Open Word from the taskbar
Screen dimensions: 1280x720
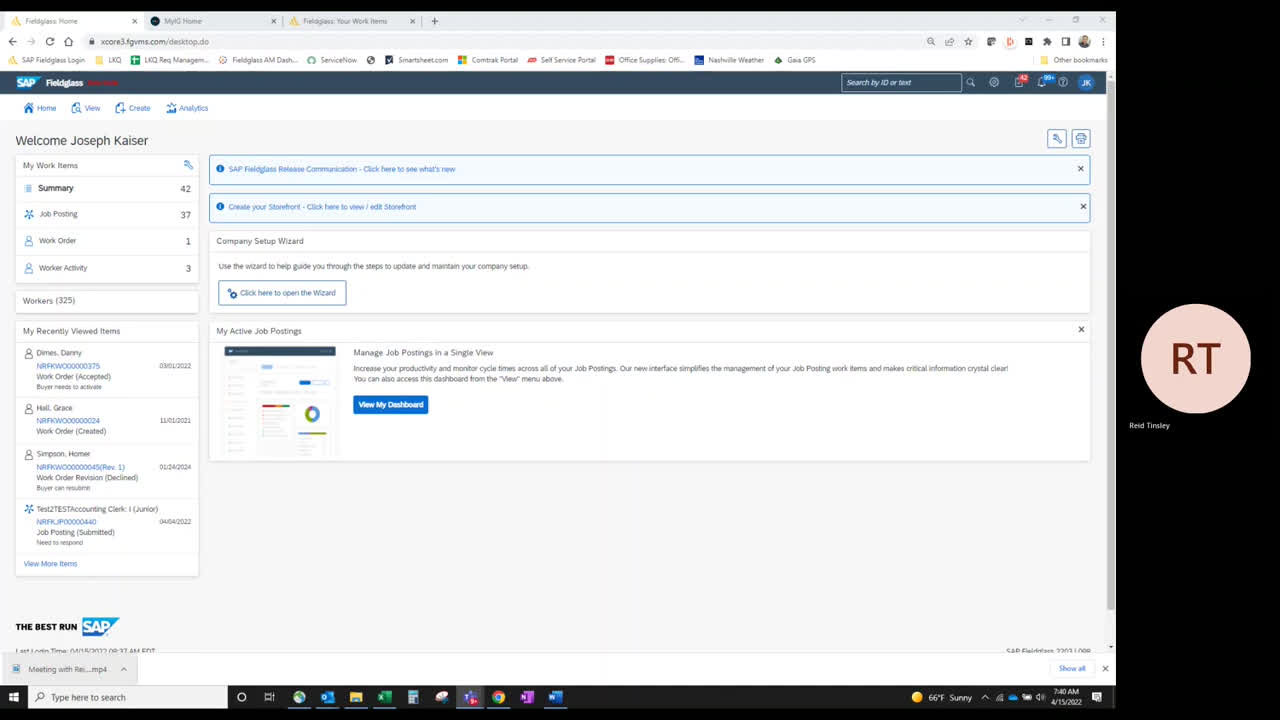556,697
